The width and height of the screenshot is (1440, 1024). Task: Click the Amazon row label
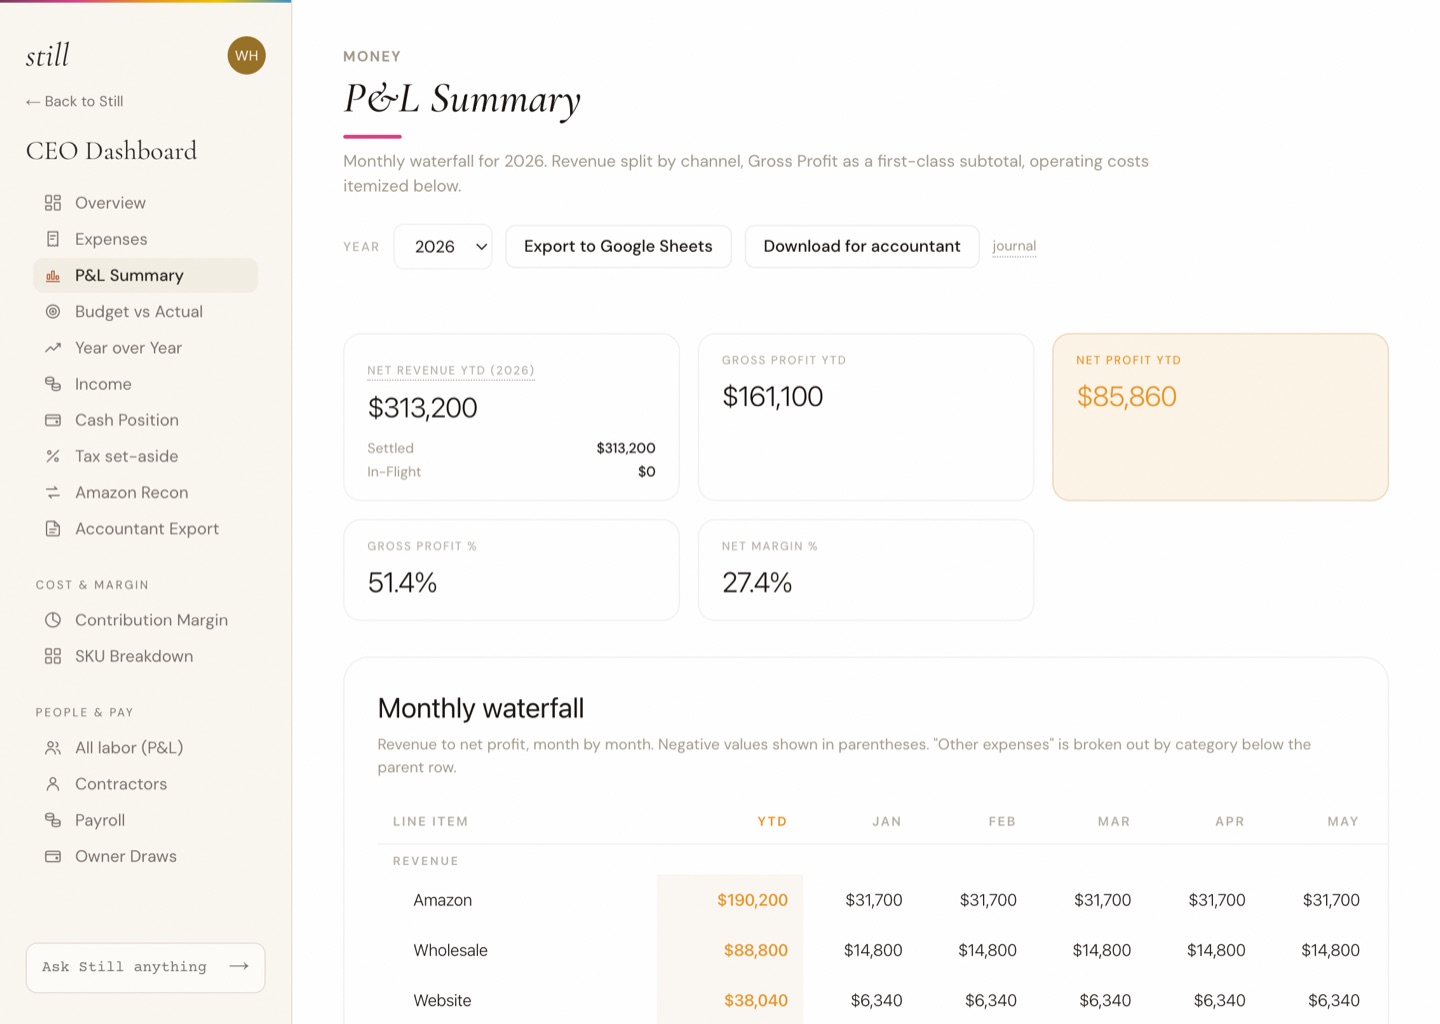(x=443, y=900)
